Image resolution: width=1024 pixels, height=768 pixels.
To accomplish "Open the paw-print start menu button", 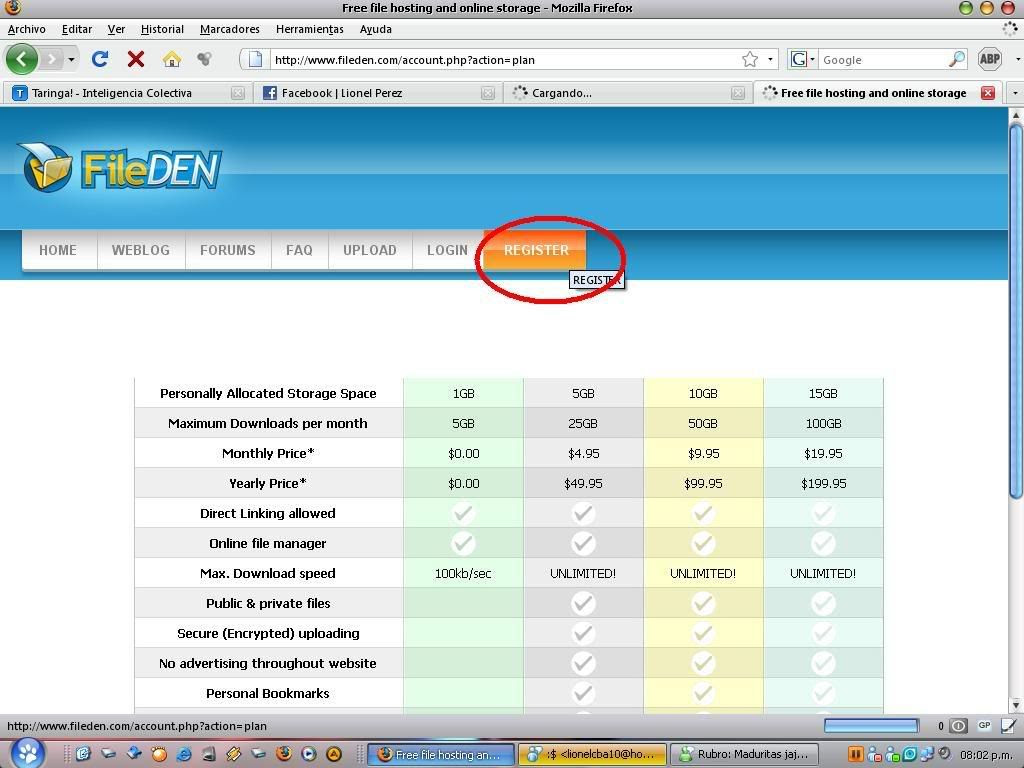I will coord(27,754).
